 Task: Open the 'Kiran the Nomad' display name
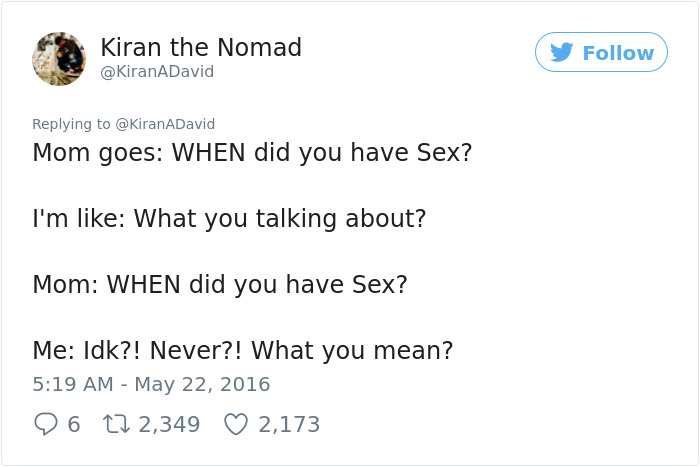click(x=201, y=47)
